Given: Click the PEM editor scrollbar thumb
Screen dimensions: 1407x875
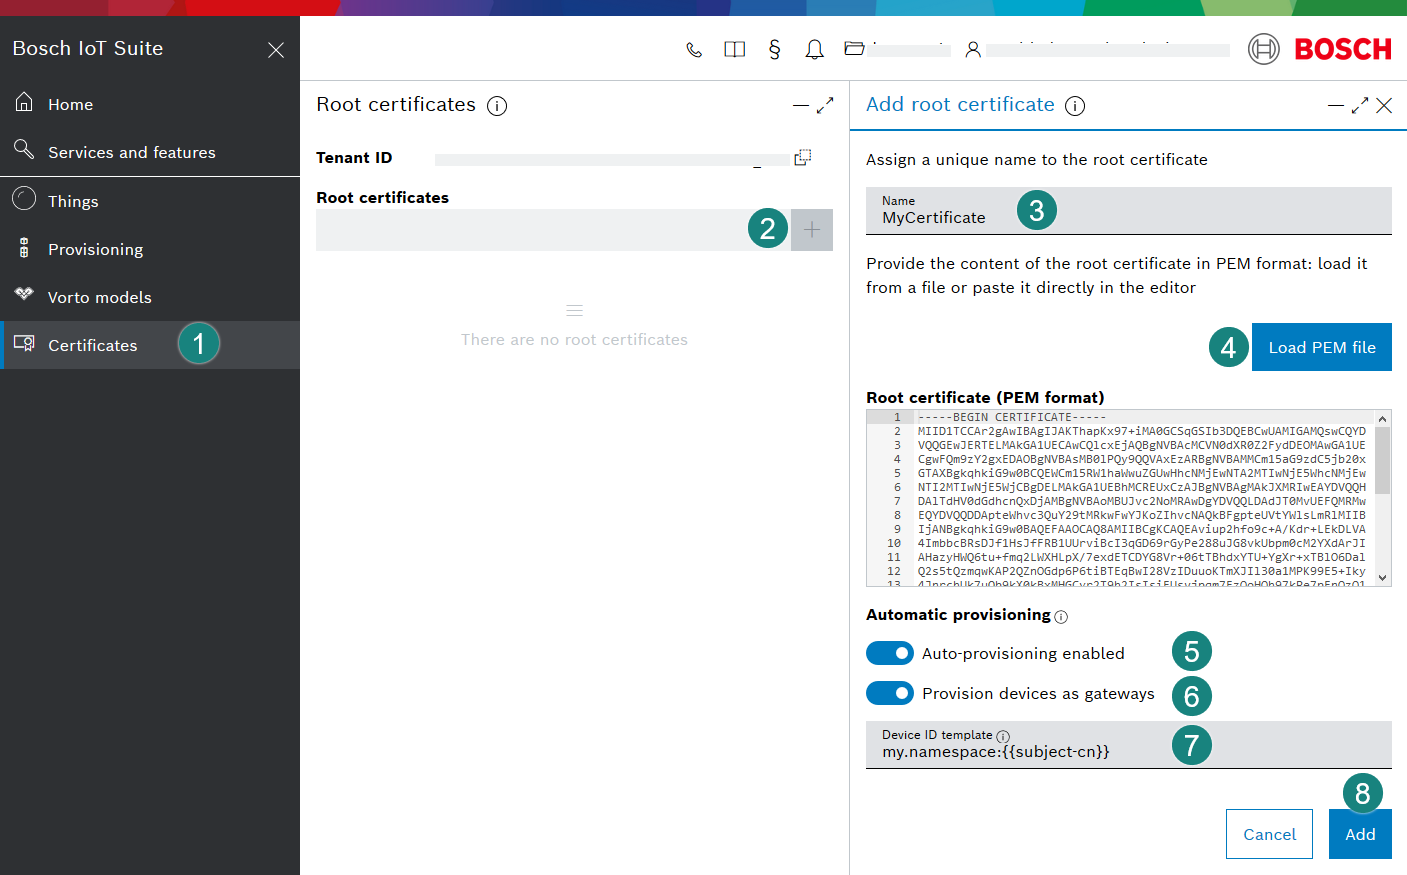Looking at the screenshot, I should (x=1383, y=460).
